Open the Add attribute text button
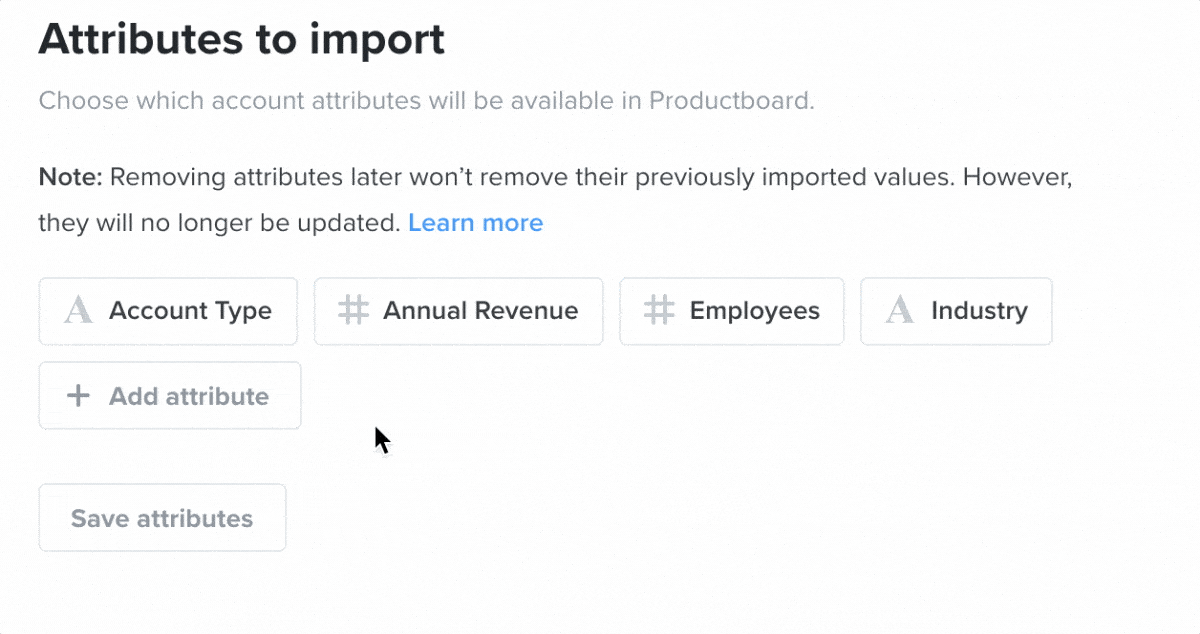This screenshot has height=634, width=1200. 189,396
